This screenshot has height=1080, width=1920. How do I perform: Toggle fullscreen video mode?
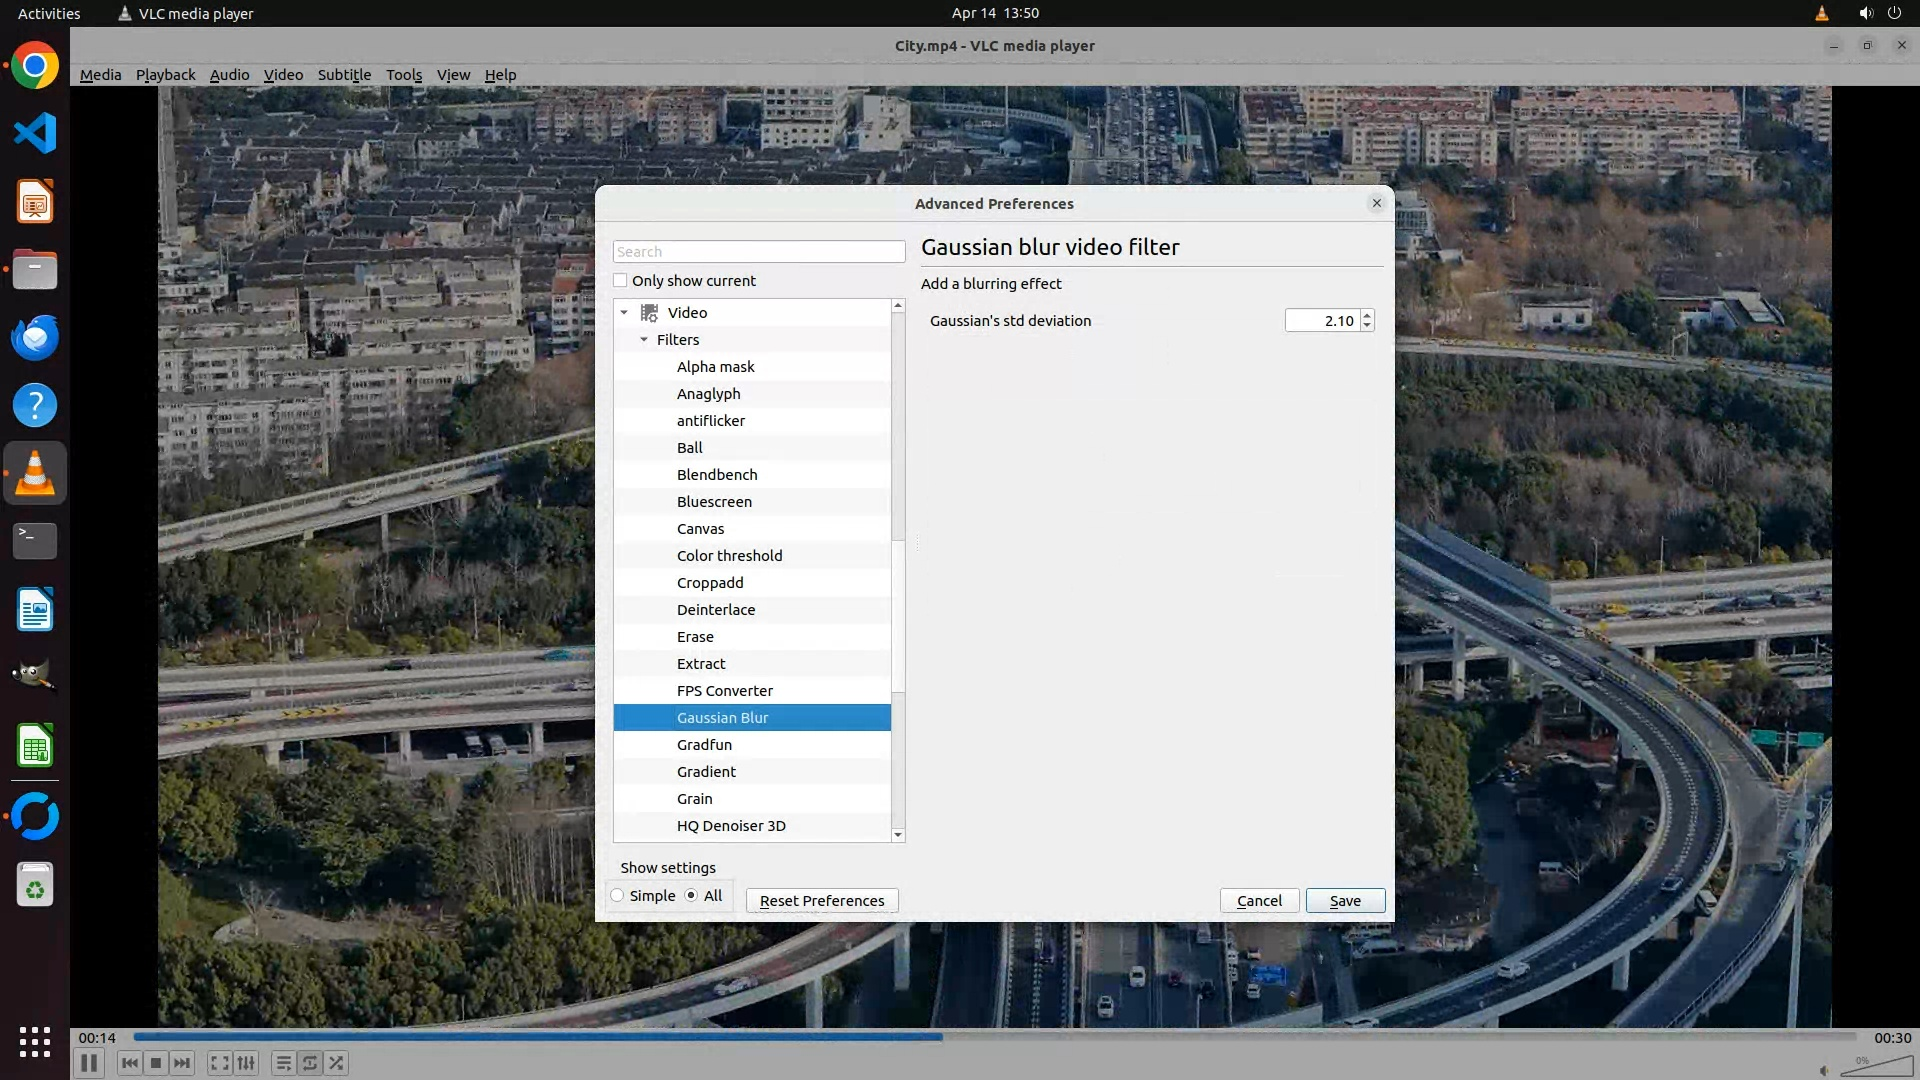click(x=219, y=1063)
